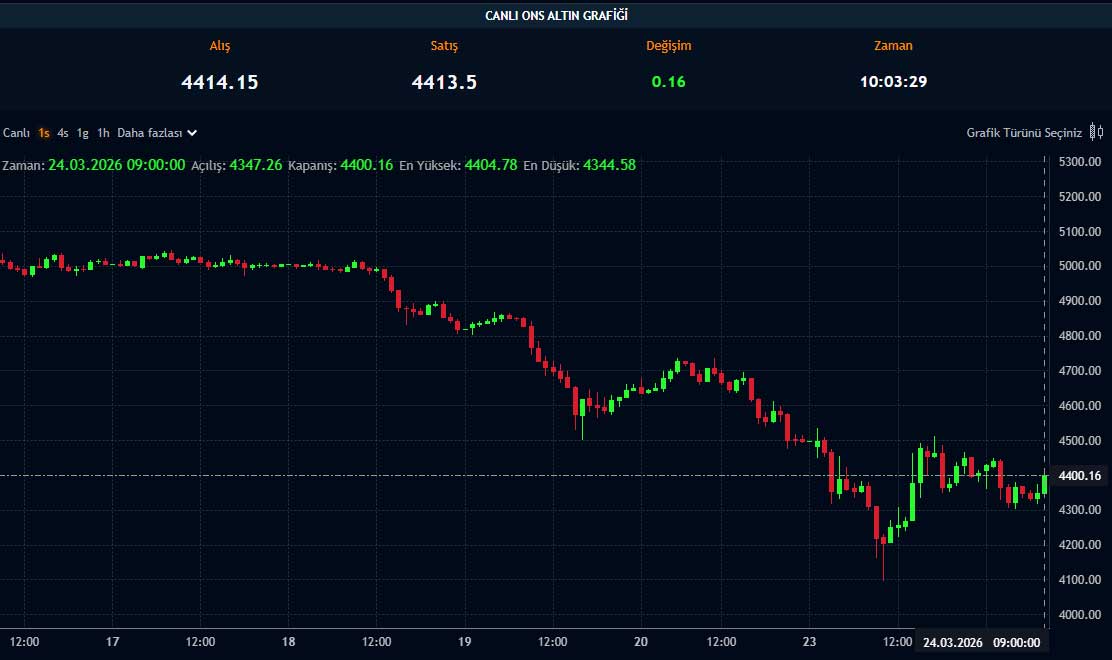
Task: Click the green Değişim value 0.16
Action: pyautogui.click(x=668, y=82)
